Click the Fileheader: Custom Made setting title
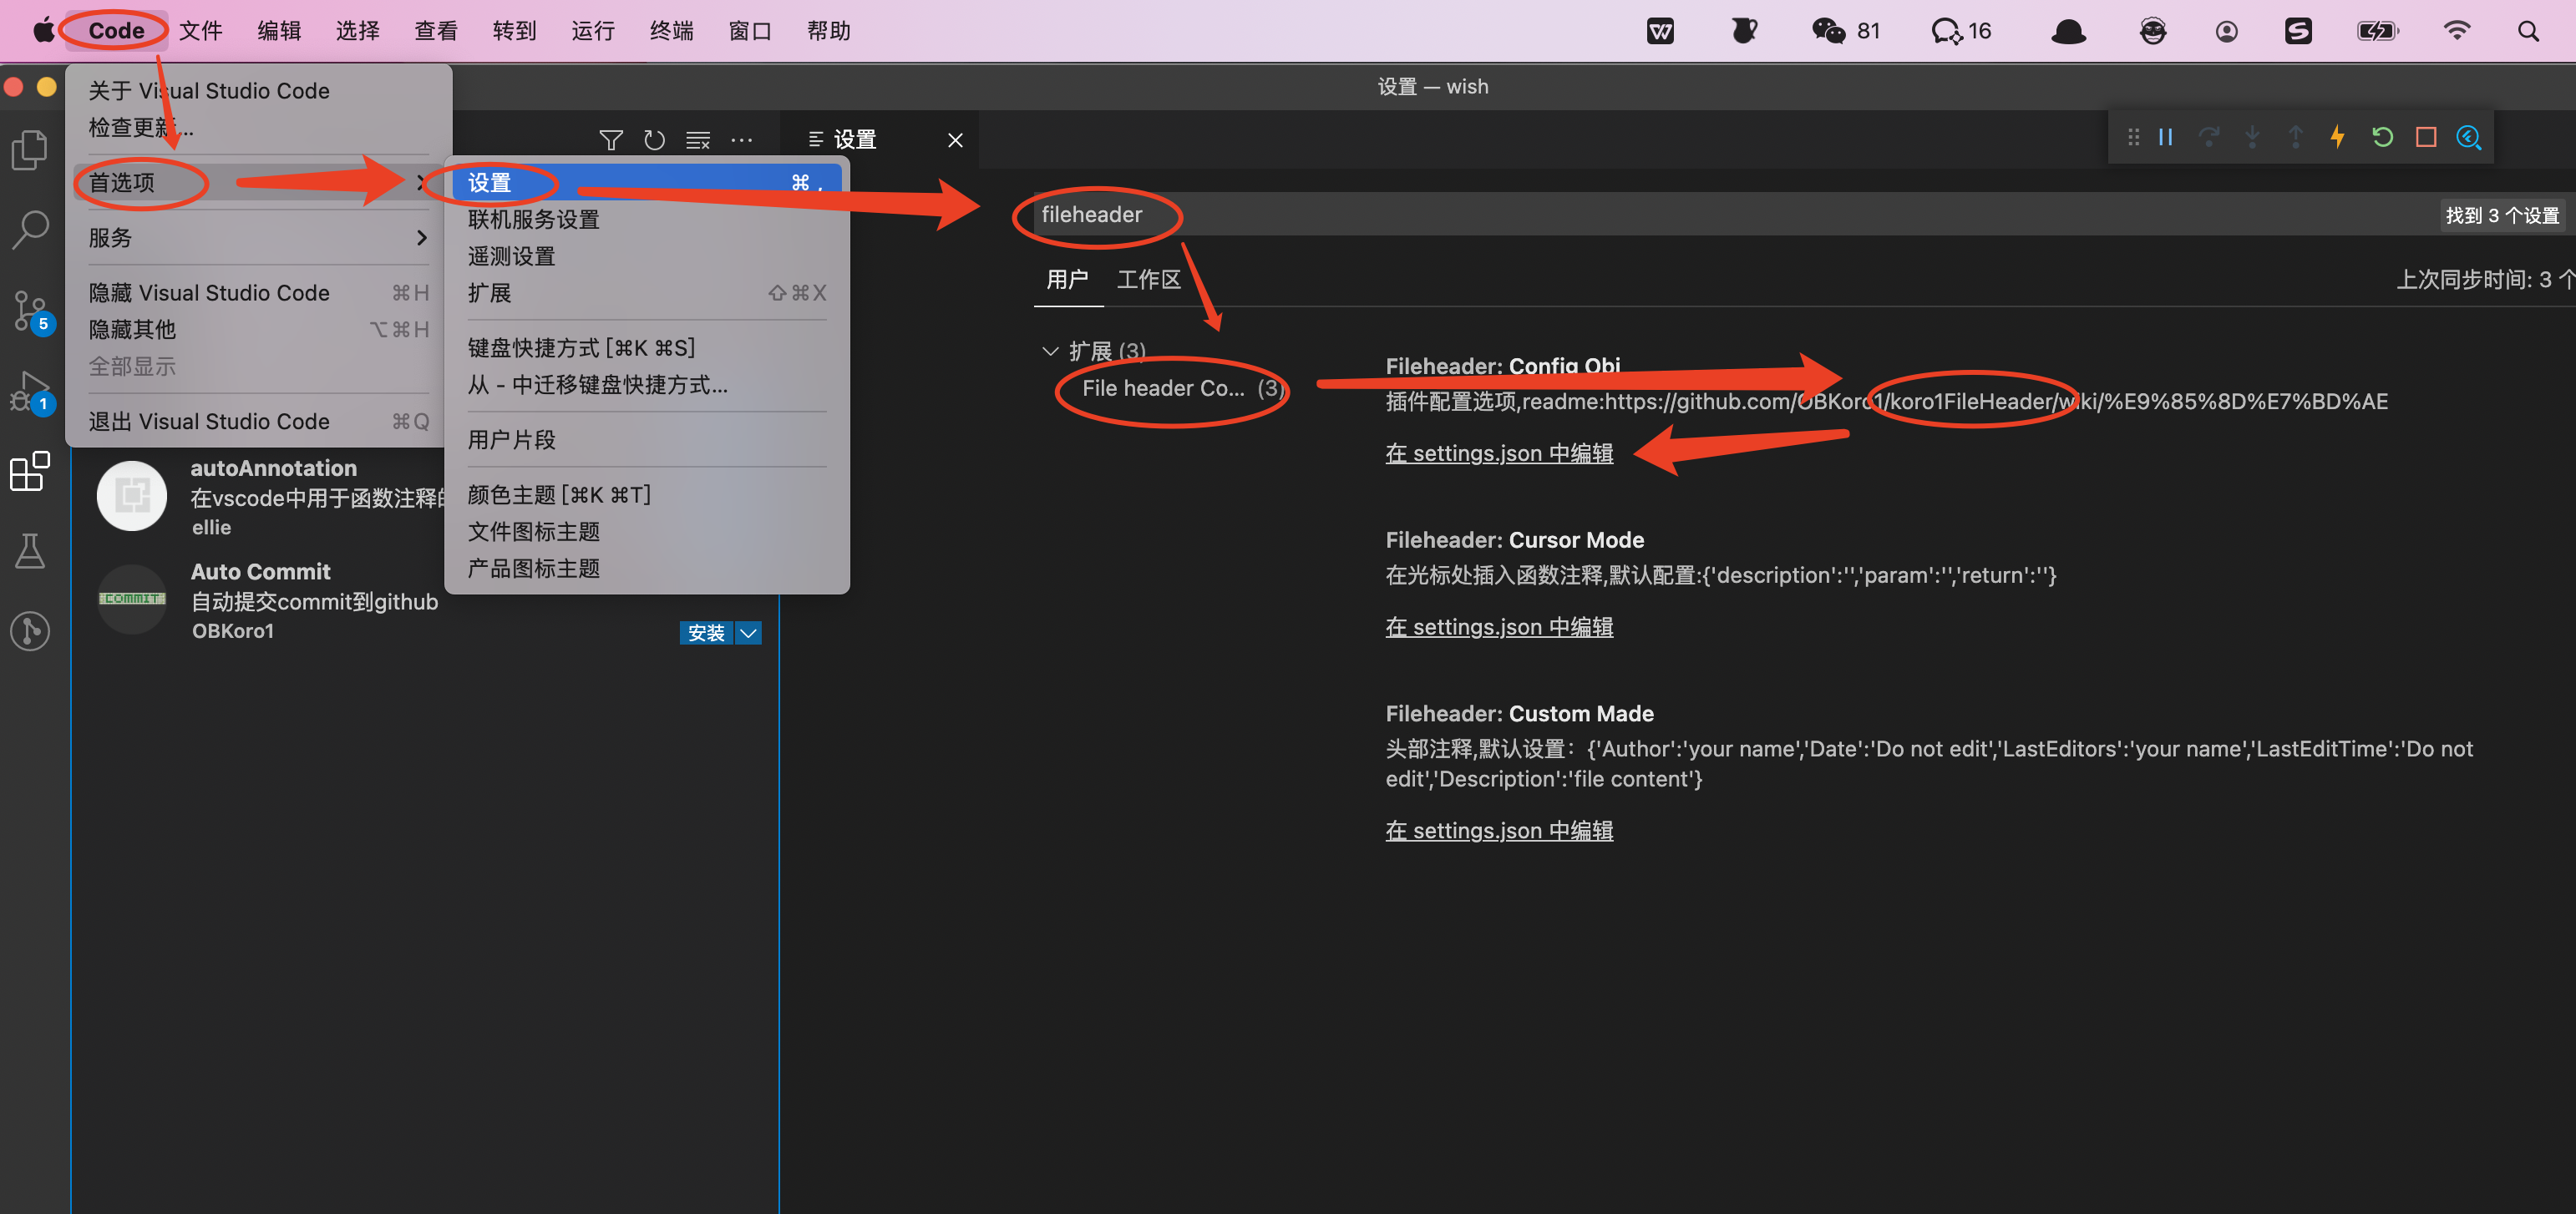 click(1519, 714)
